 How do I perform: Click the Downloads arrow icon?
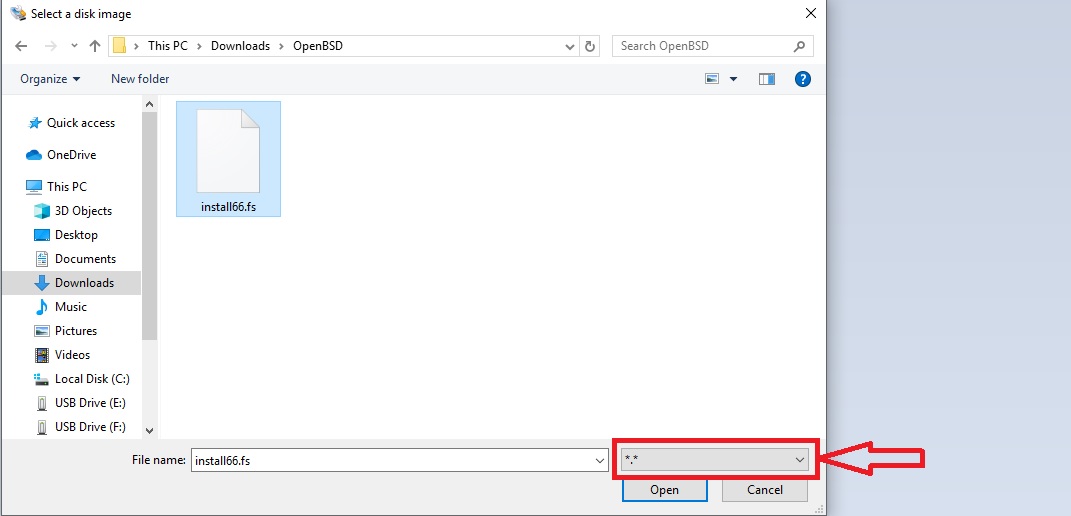(x=42, y=283)
